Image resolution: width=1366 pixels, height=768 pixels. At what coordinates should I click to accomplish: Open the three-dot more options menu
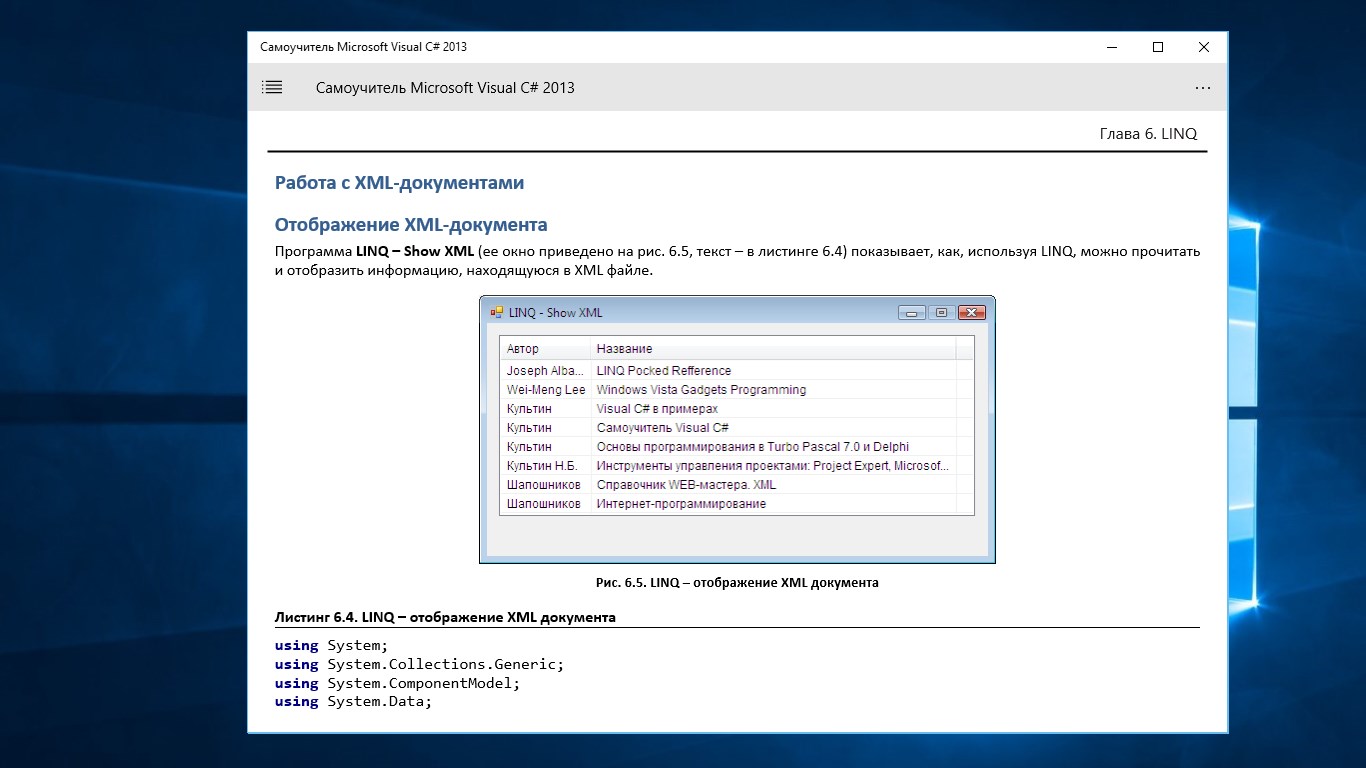point(1203,88)
